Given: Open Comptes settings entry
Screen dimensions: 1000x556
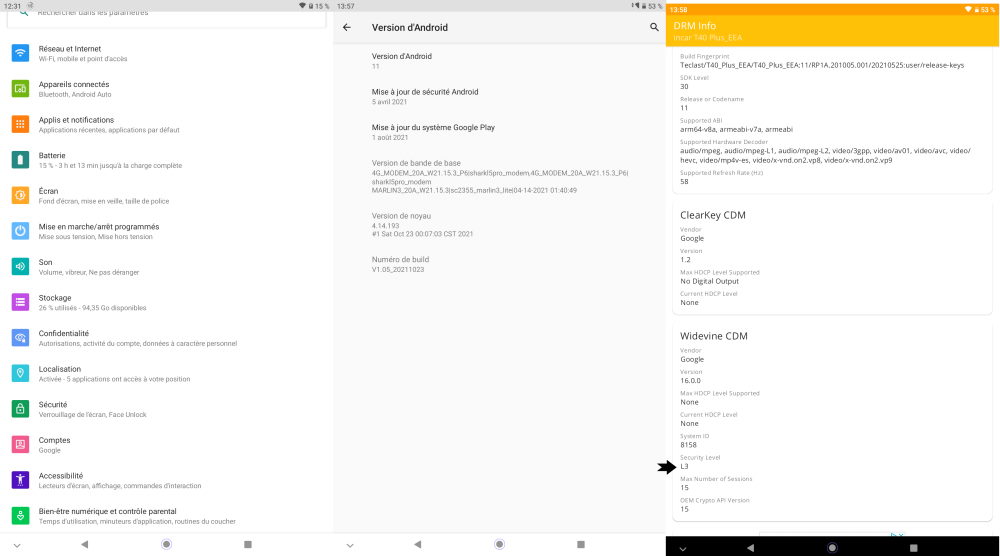Looking at the screenshot, I should 166,445.
